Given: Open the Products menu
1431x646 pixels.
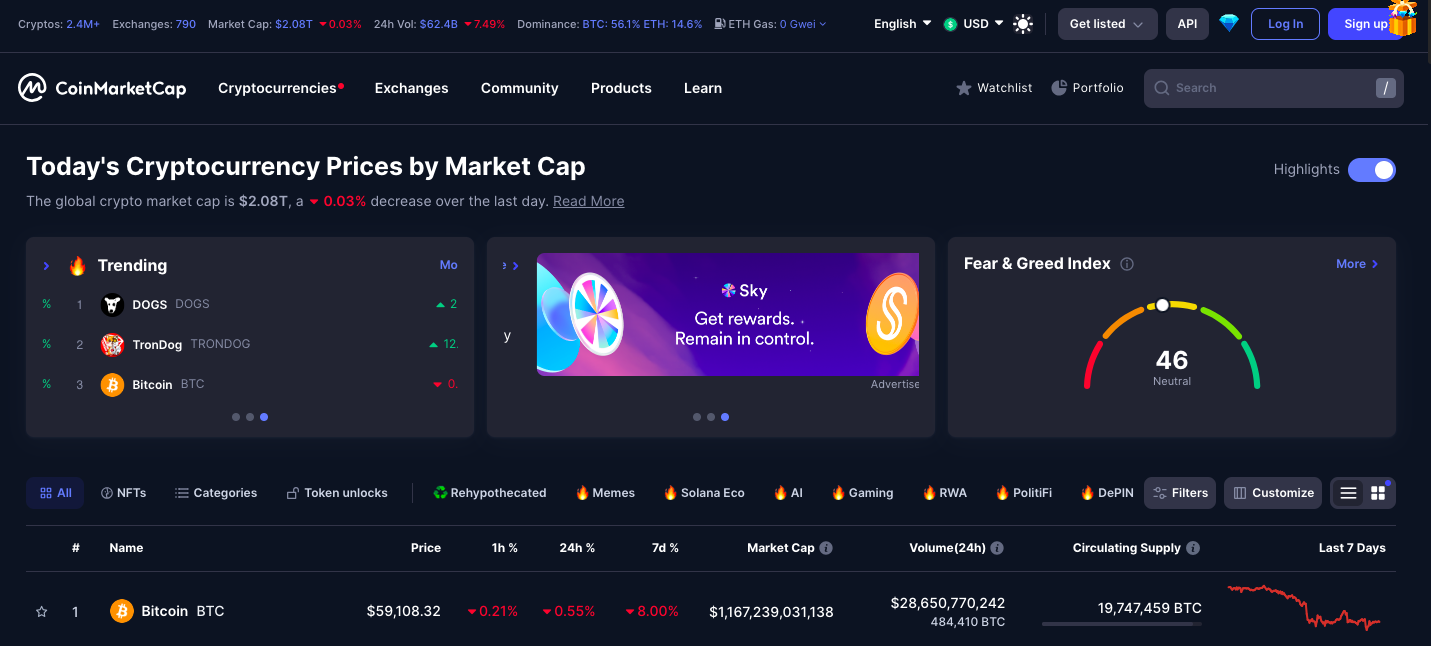Looking at the screenshot, I should (621, 88).
